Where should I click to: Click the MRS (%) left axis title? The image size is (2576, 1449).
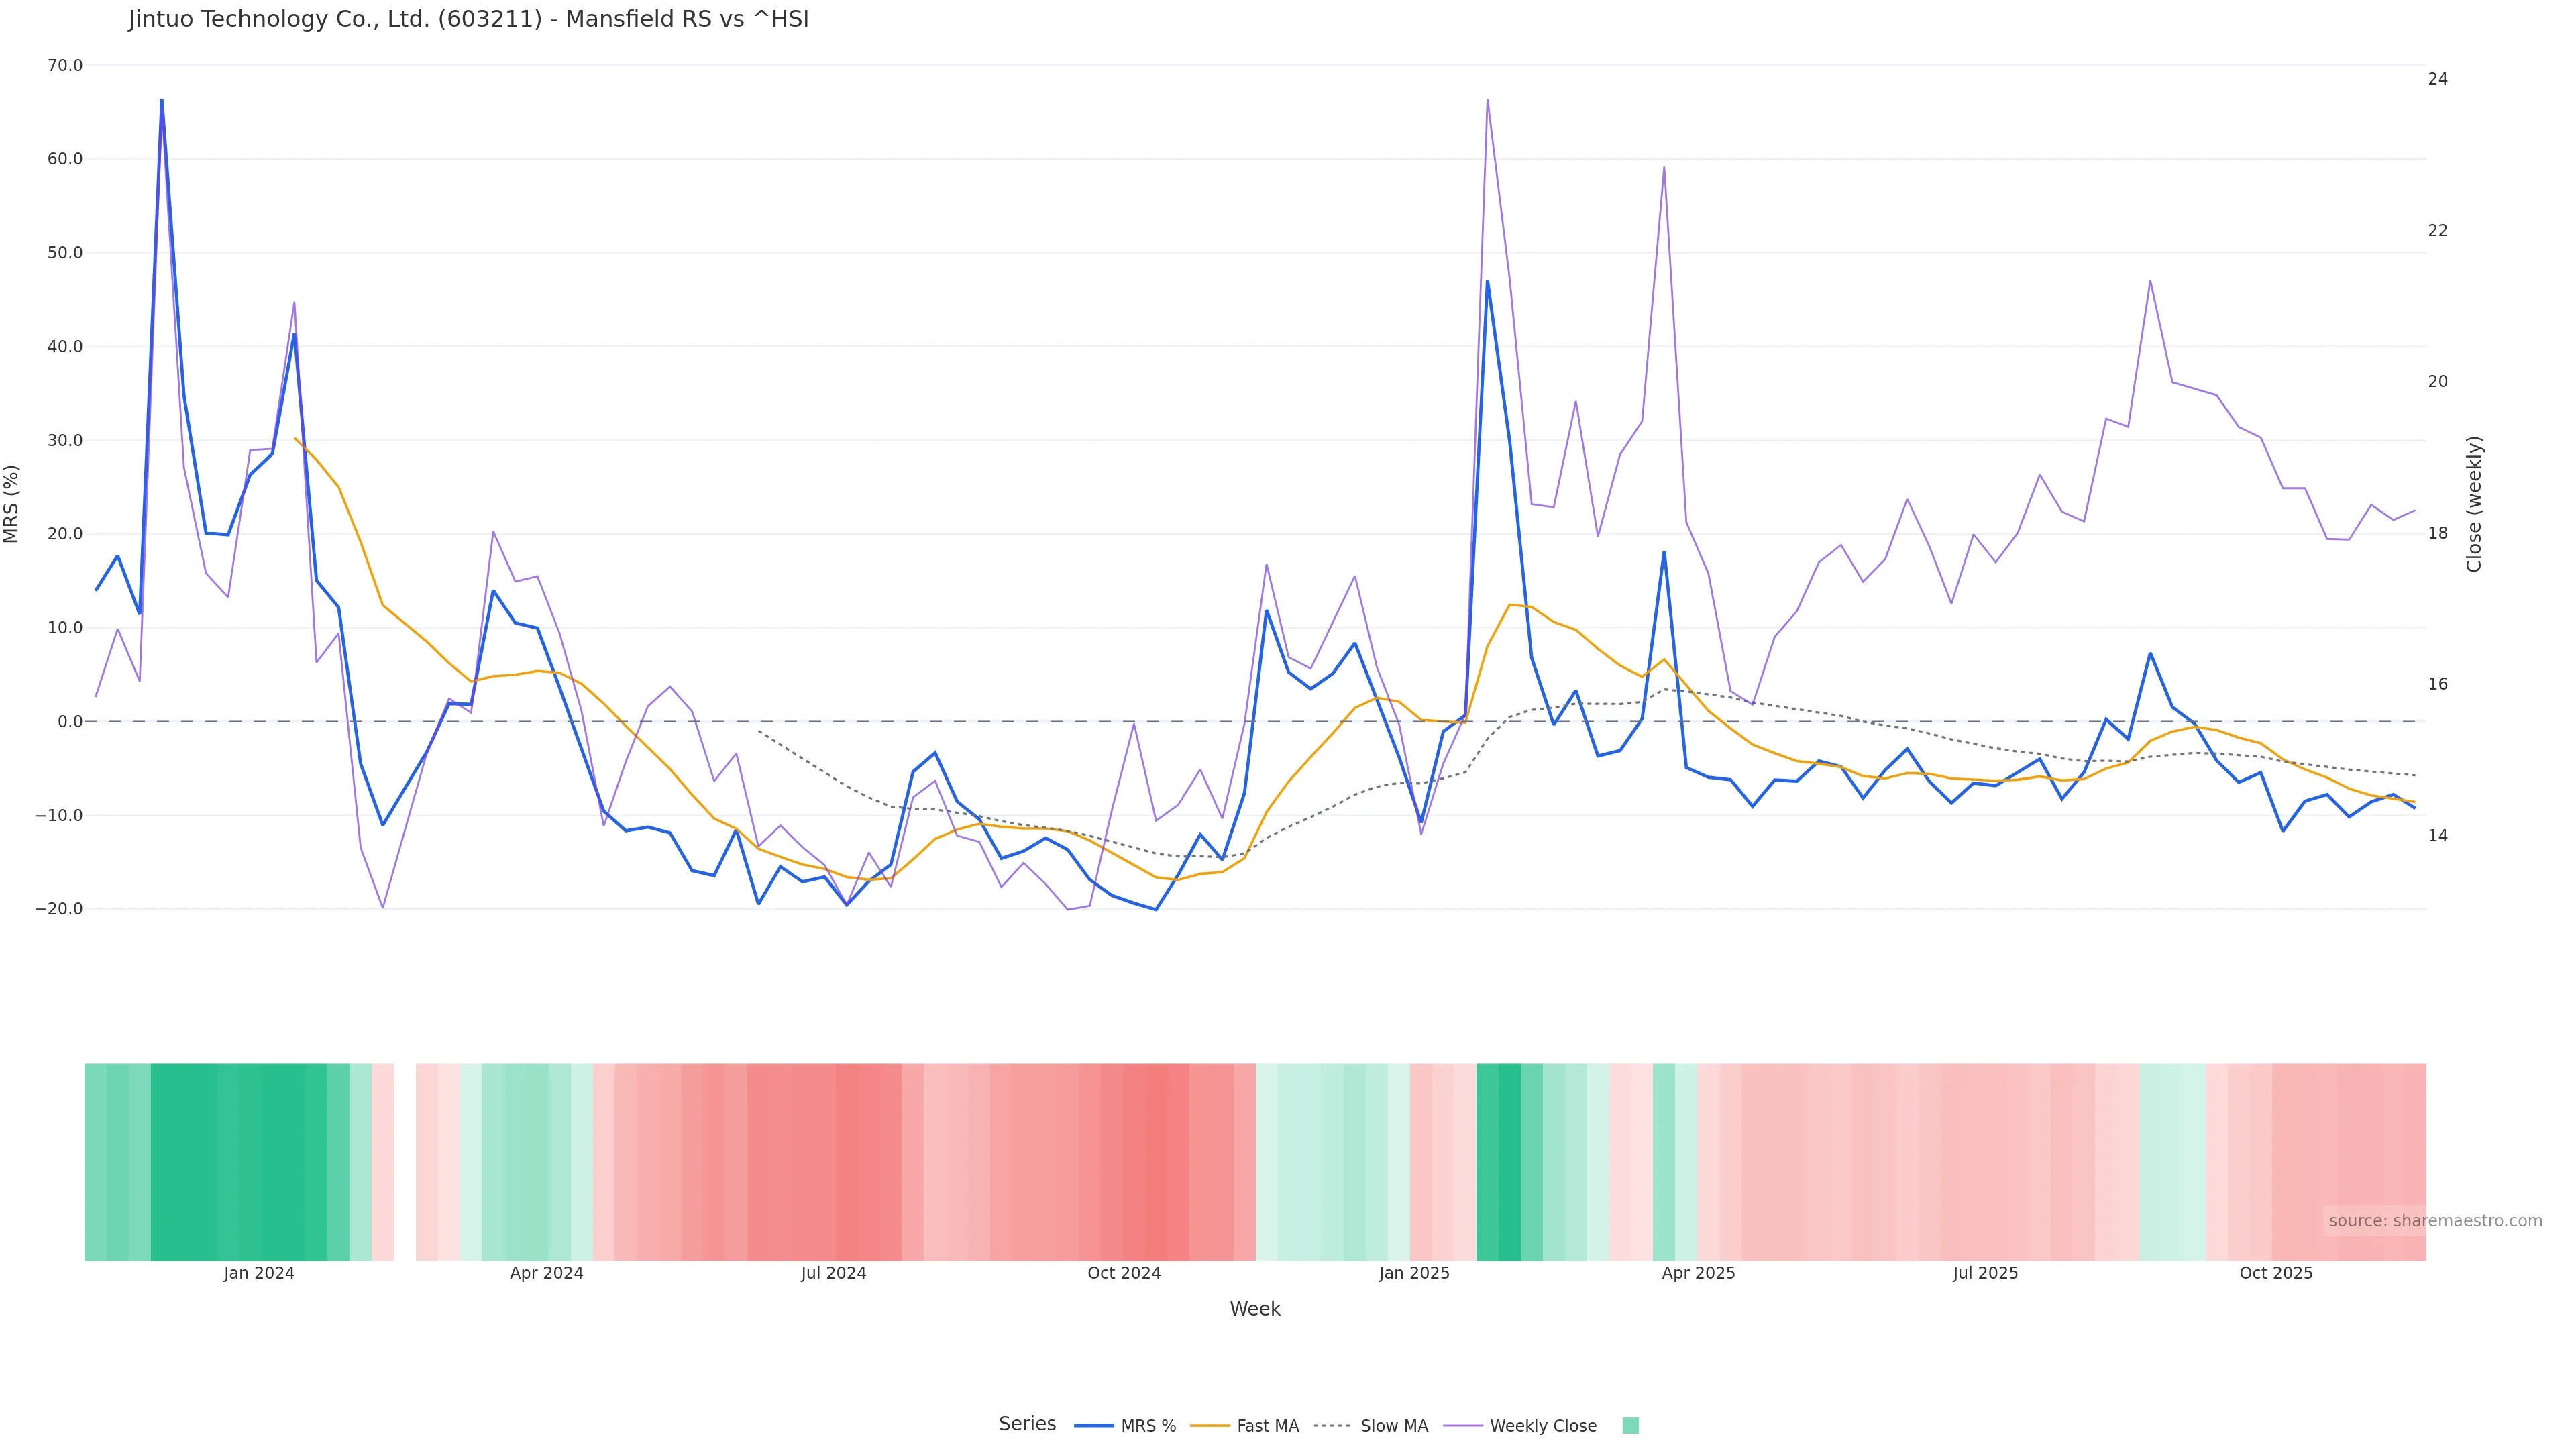tap(12, 503)
